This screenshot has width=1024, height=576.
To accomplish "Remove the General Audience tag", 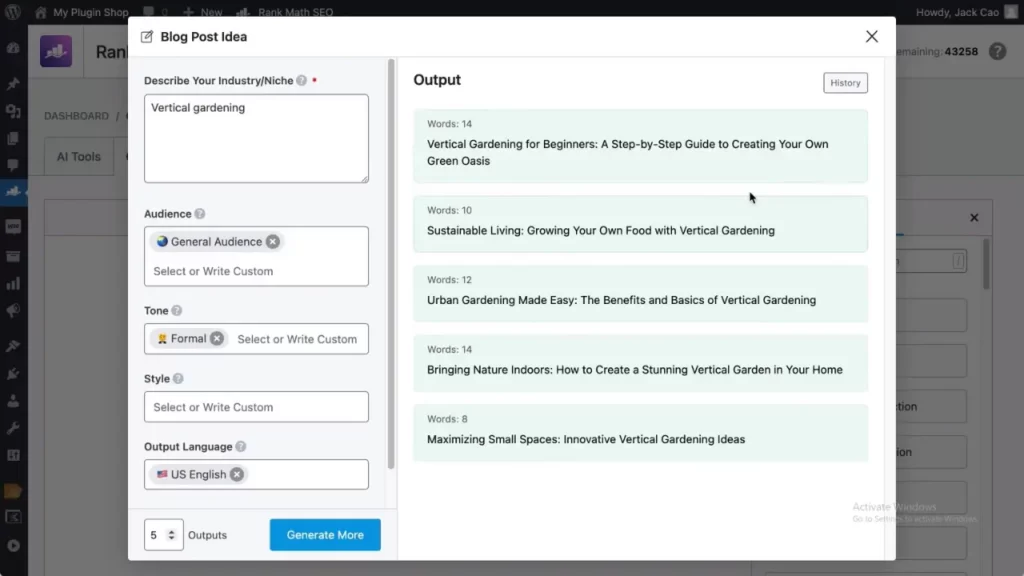I will coord(273,242).
